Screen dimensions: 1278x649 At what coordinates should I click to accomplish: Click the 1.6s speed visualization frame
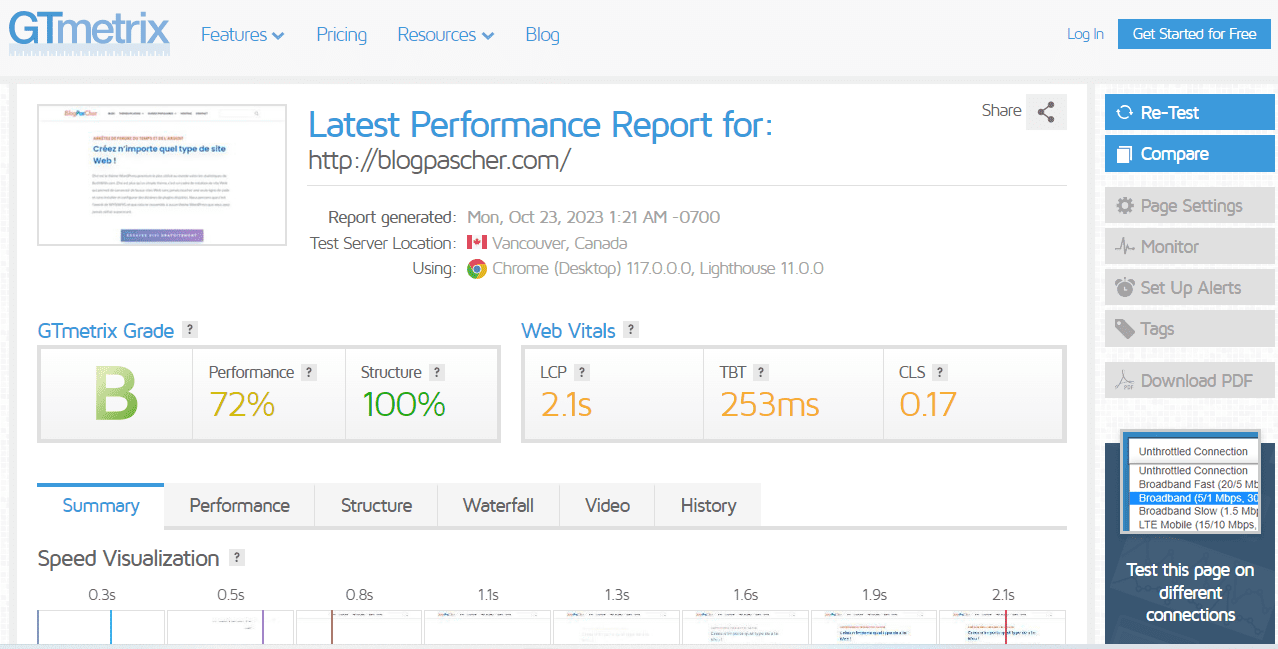[x=745, y=628]
